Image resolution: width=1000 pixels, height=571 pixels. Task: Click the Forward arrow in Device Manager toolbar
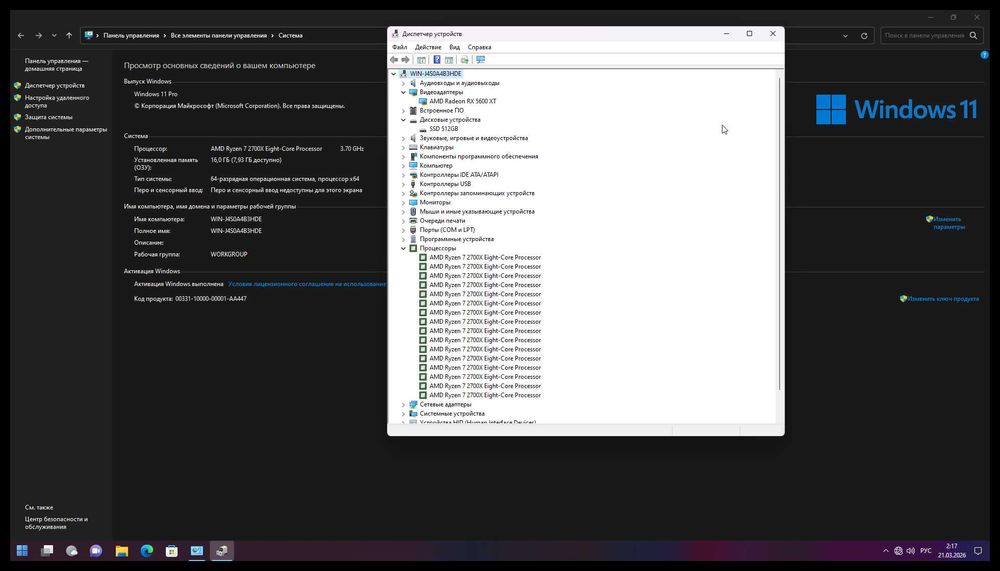tap(406, 59)
